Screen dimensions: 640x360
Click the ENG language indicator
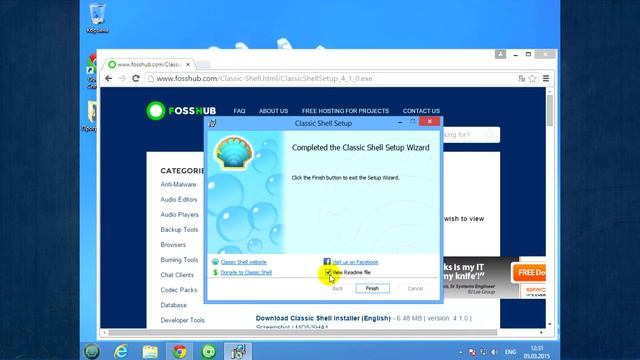tap(510, 352)
